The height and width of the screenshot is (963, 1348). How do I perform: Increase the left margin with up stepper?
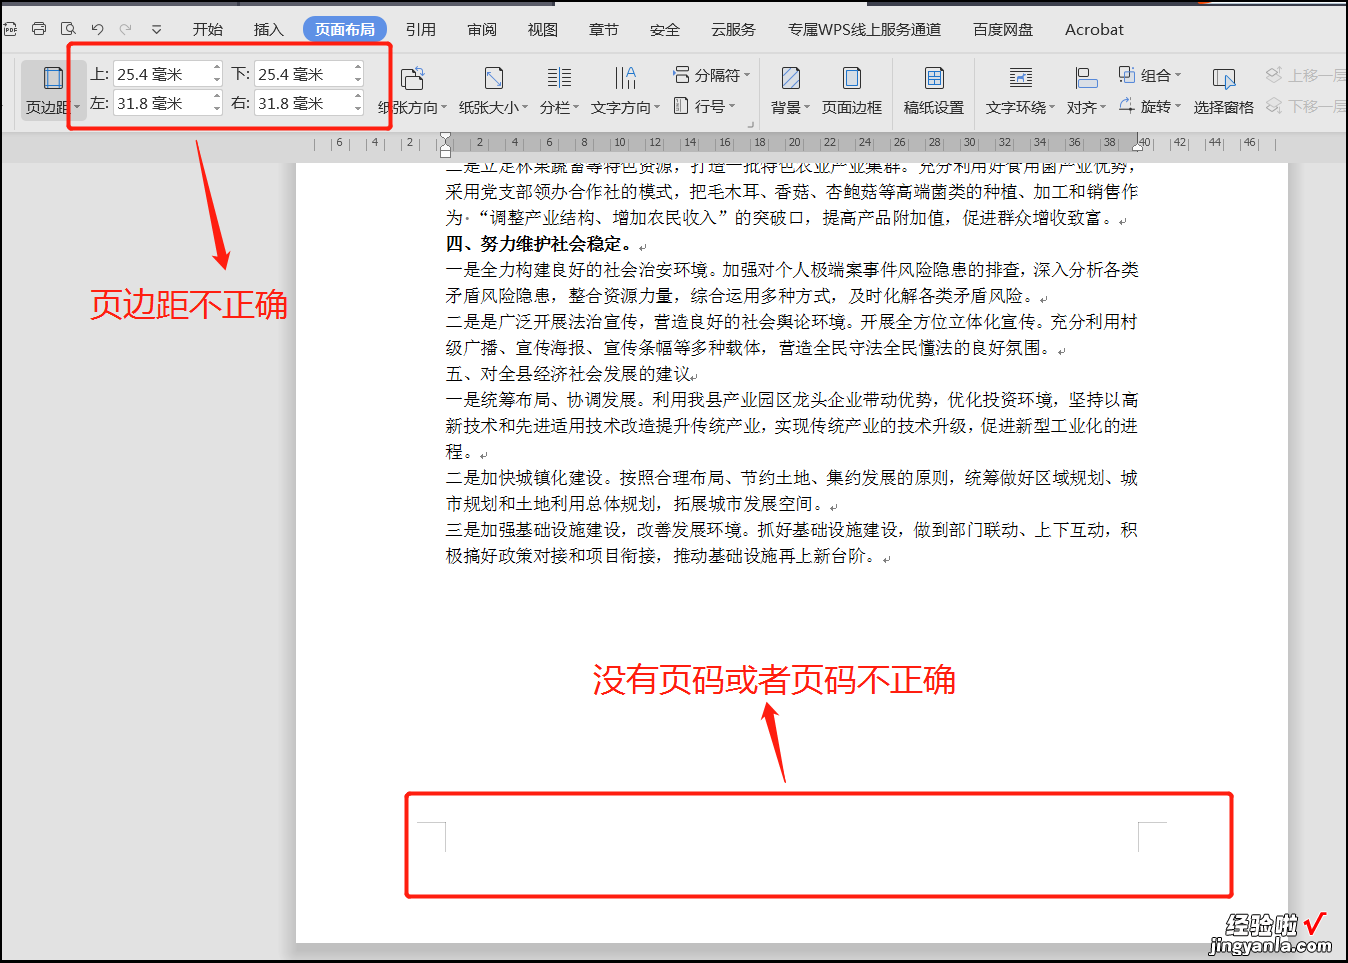[217, 97]
